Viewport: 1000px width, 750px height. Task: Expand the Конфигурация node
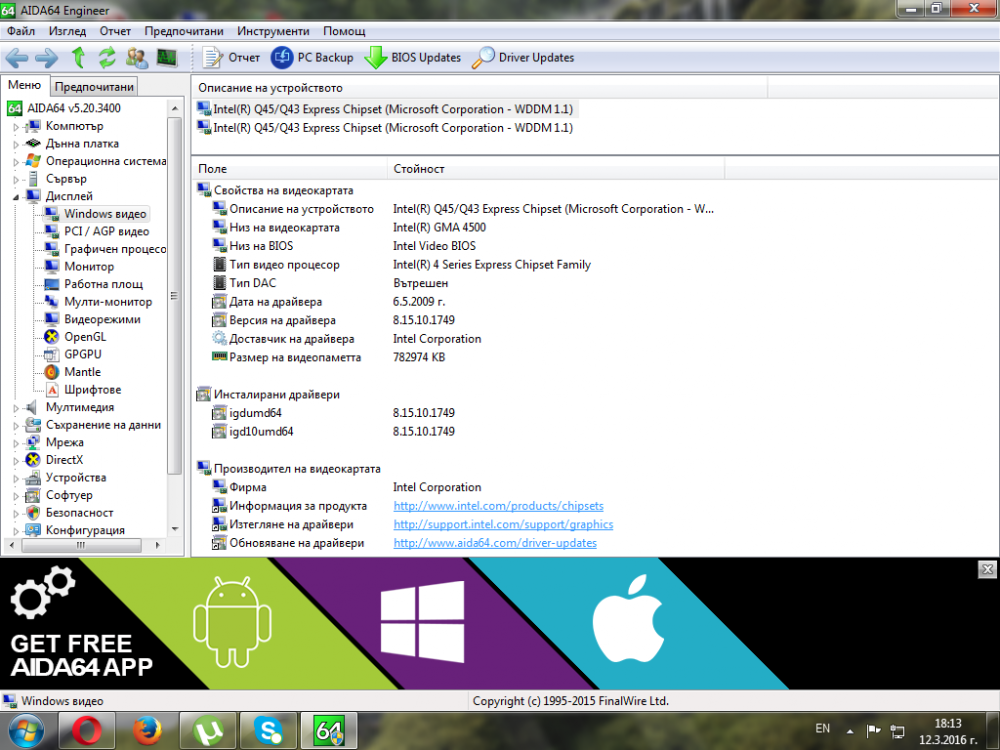tap(16, 531)
